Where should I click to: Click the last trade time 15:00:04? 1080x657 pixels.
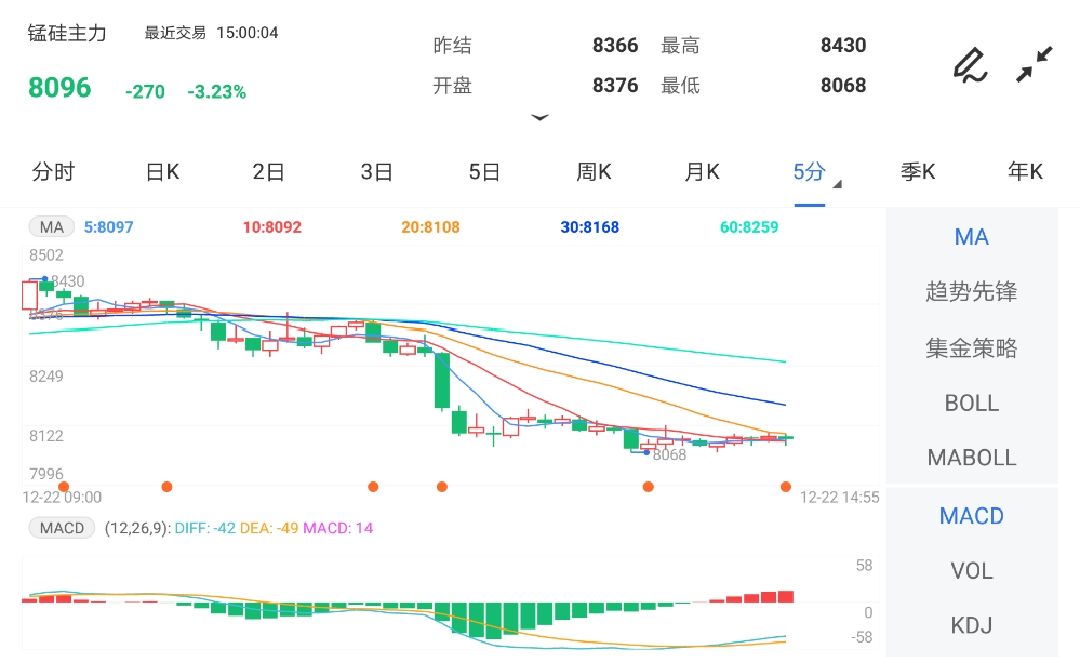247,33
